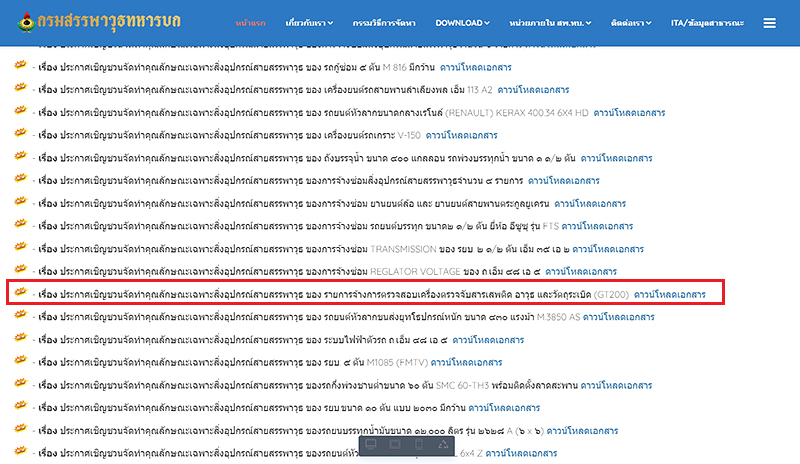The image size is (800, 464).
Task: Click the 'KERAX 400.34 6X4 HD' text
Action: (x=542, y=113)
